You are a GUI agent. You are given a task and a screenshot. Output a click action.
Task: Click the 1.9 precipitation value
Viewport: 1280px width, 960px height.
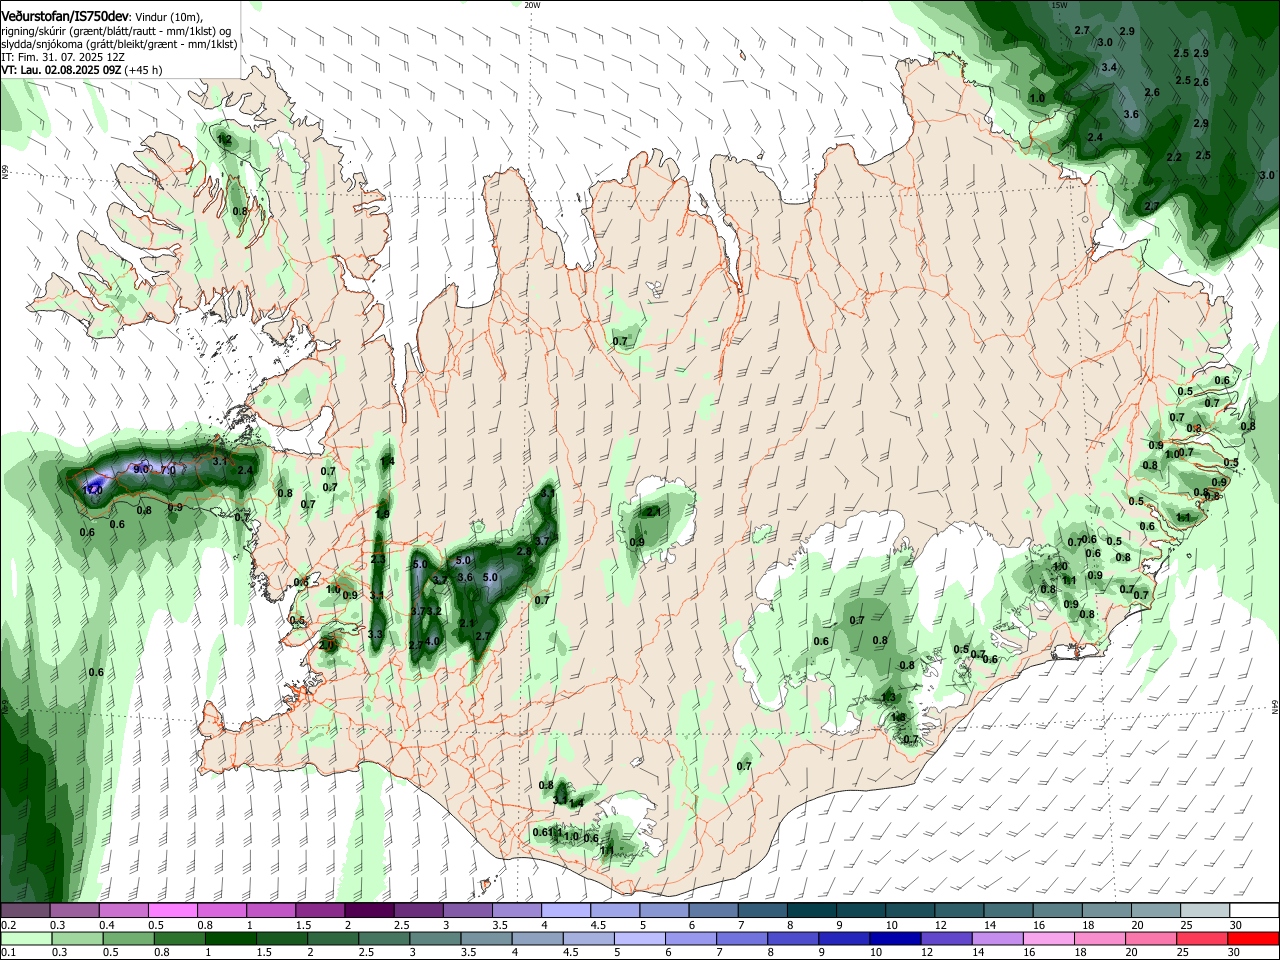[x=382, y=515]
